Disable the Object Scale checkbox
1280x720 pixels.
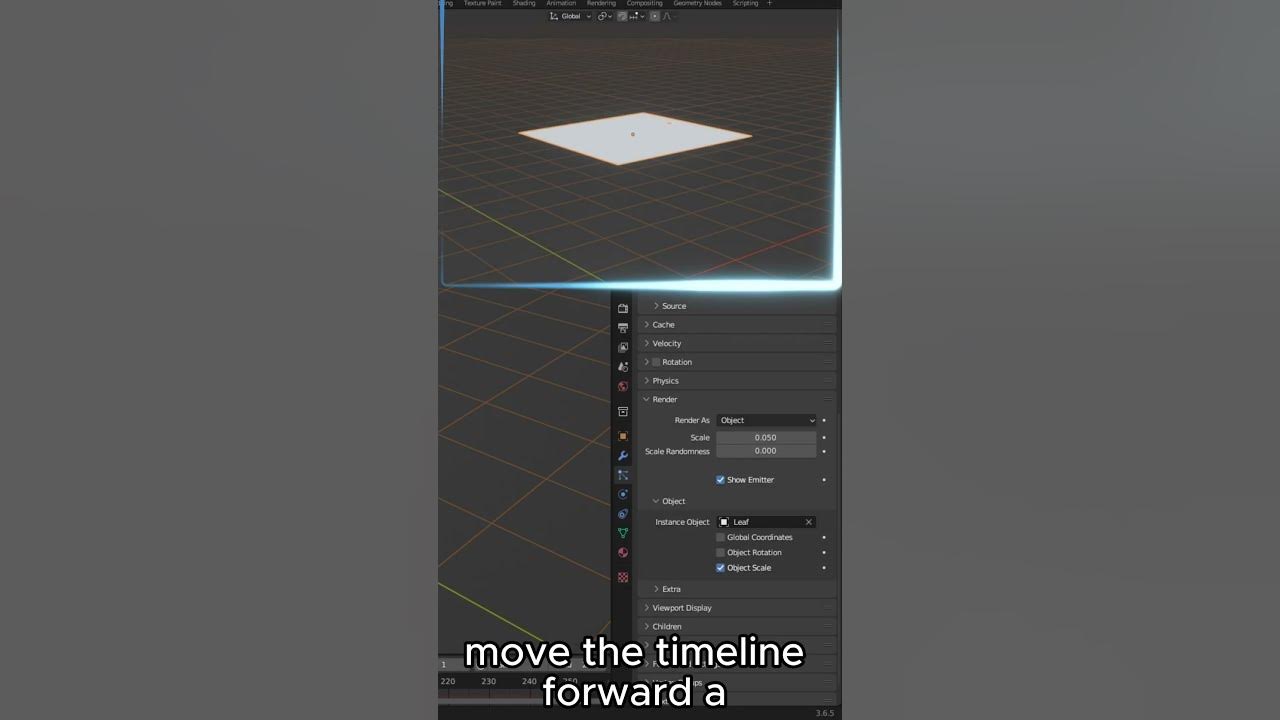pyautogui.click(x=720, y=568)
